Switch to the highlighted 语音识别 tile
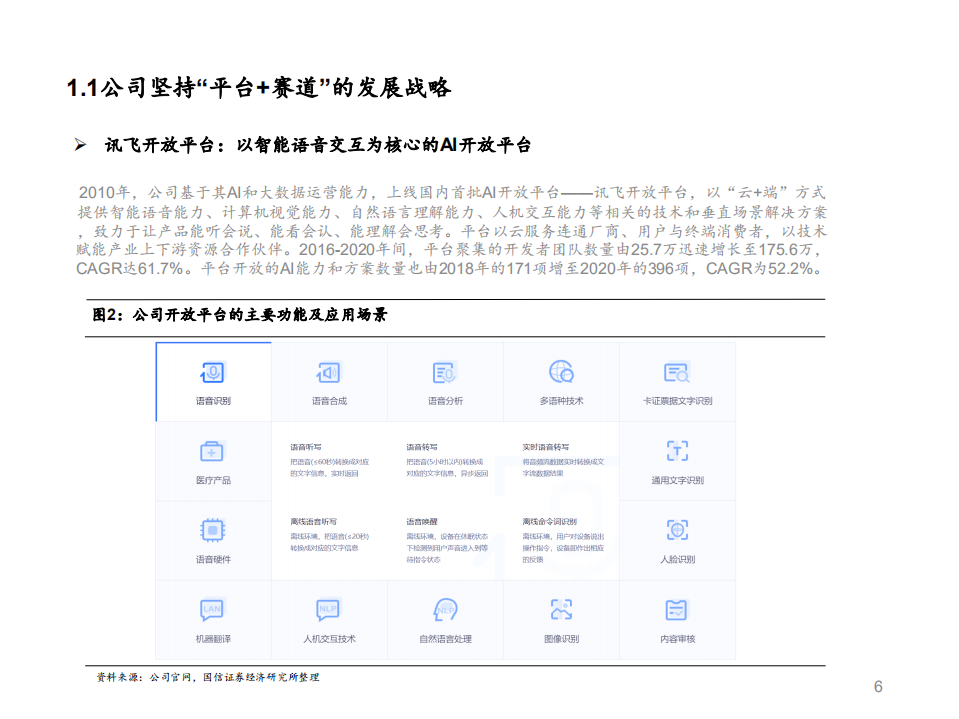The image size is (959, 719). (213, 382)
